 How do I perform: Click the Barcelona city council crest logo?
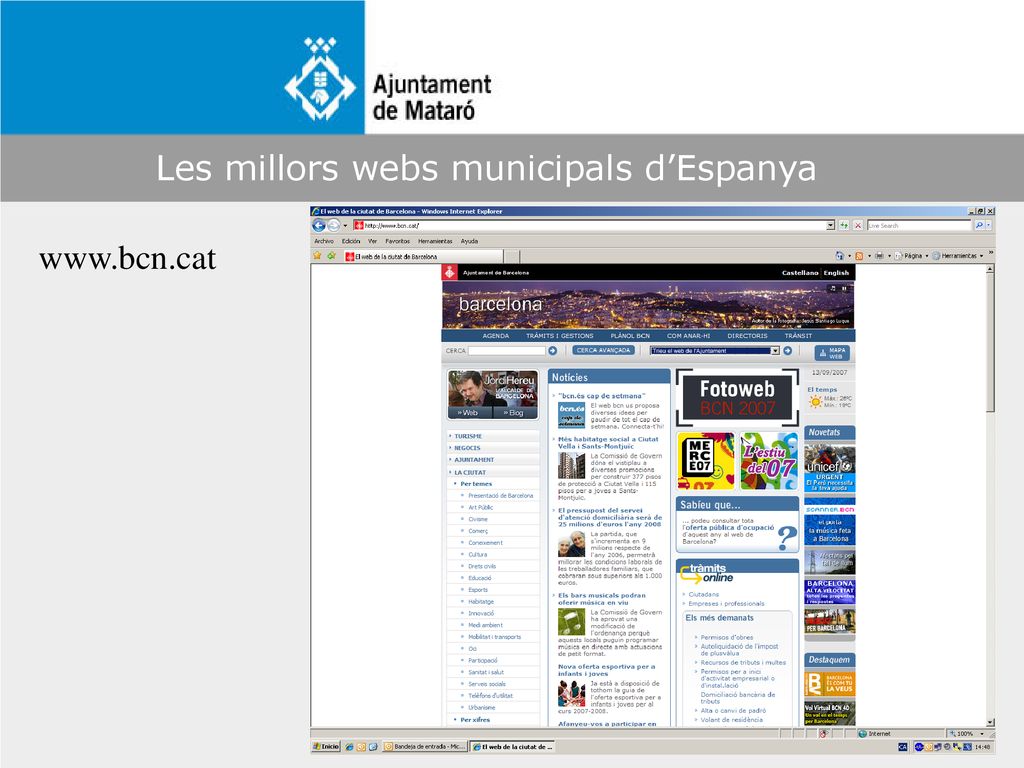click(x=449, y=272)
